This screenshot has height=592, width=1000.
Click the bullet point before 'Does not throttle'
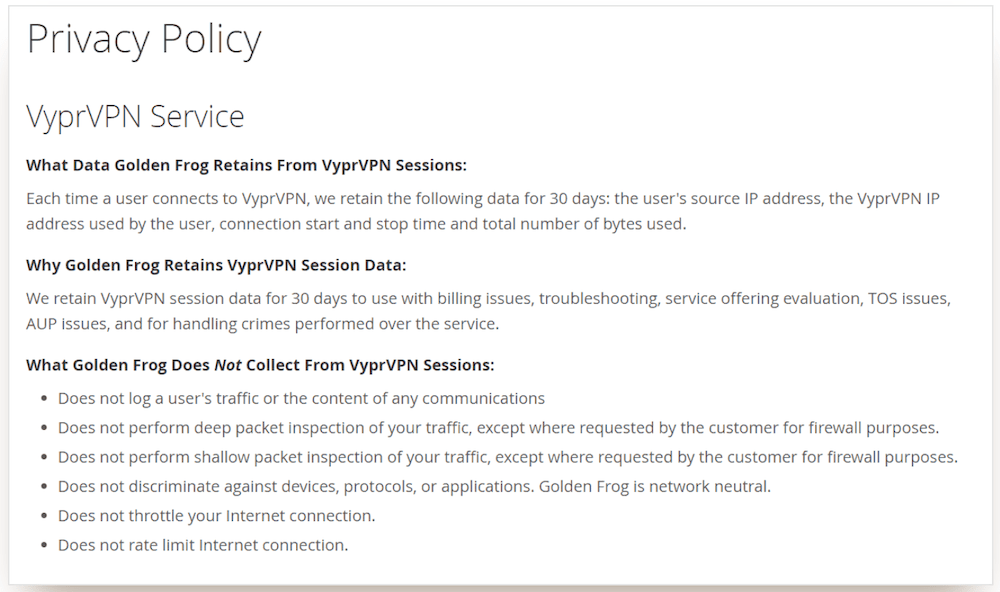click(x=44, y=517)
